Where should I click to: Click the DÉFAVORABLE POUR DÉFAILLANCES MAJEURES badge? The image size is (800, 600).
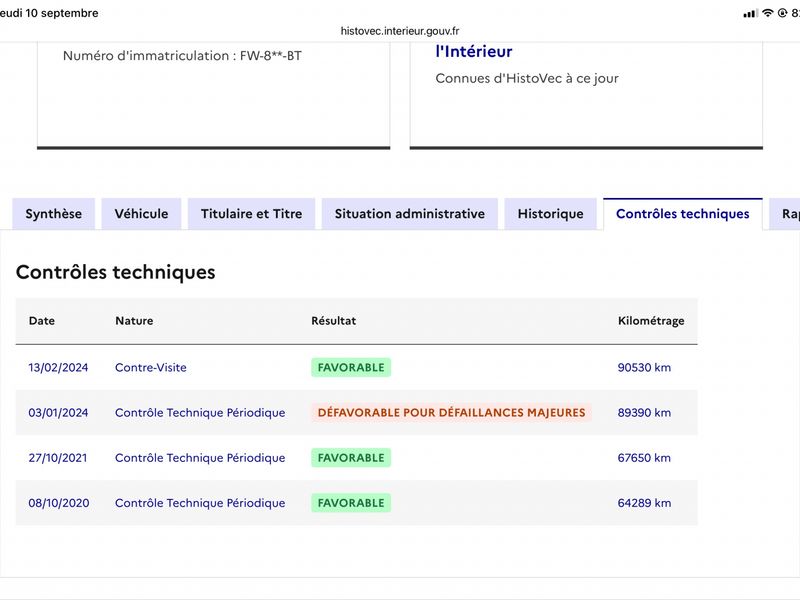452,412
